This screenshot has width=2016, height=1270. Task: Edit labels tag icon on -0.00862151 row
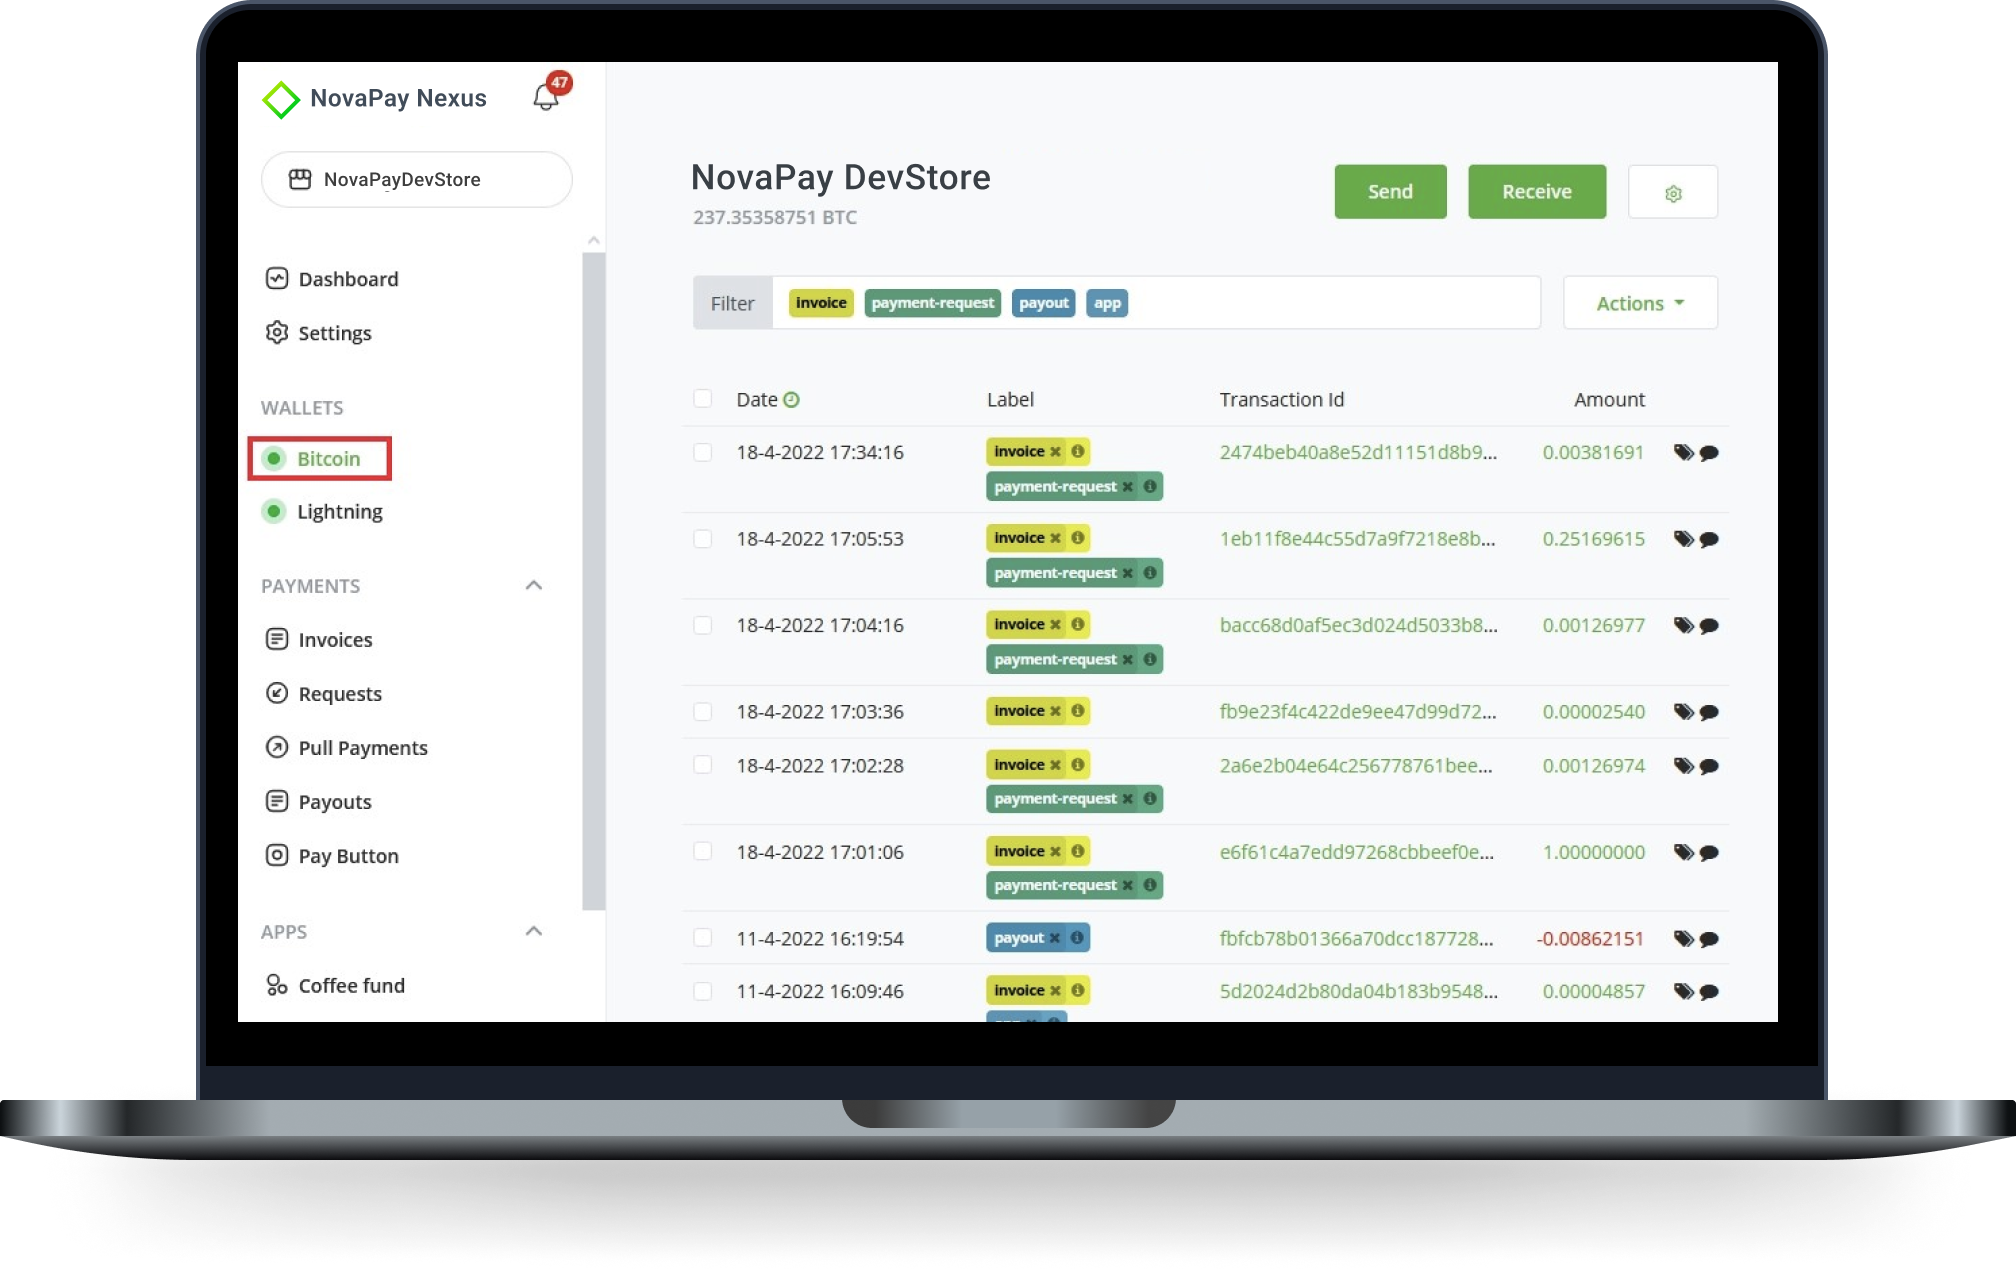point(1684,939)
